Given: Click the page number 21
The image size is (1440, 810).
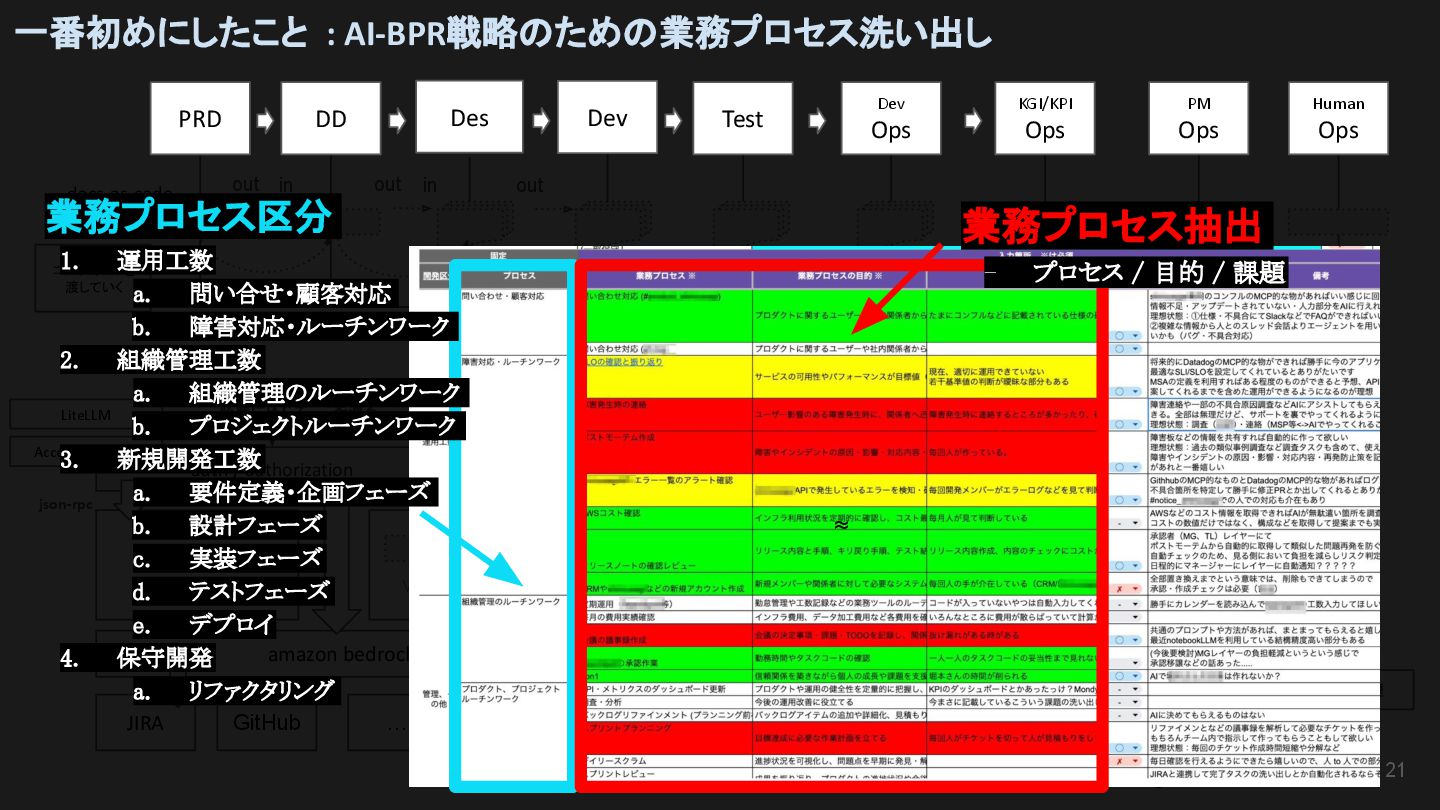Looking at the screenshot, I should pos(1395,769).
